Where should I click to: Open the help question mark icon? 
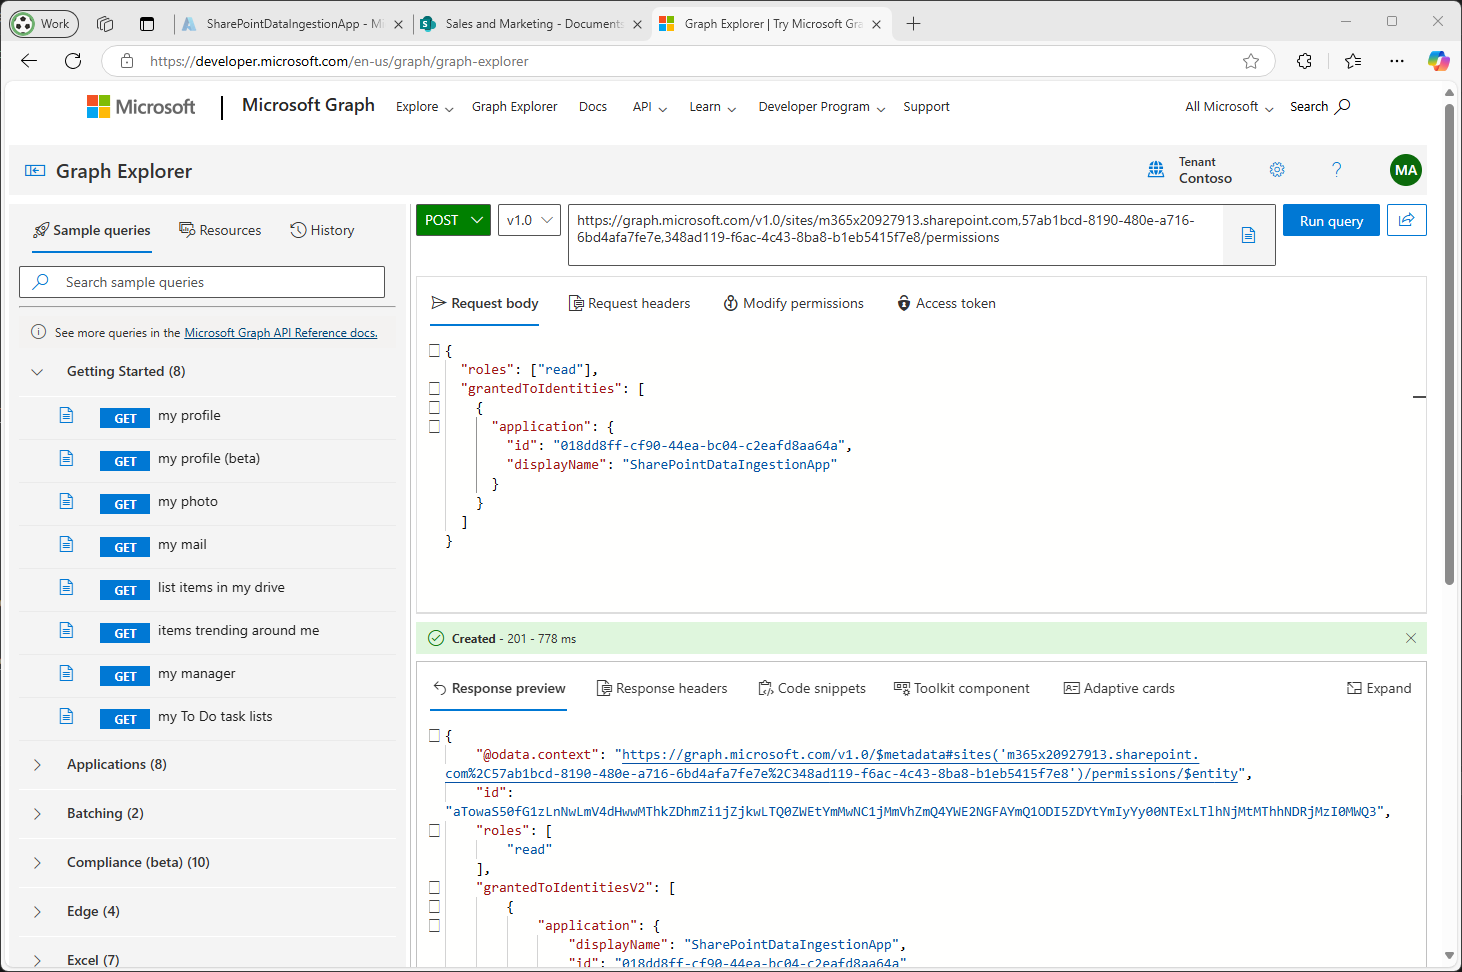click(1337, 170)
